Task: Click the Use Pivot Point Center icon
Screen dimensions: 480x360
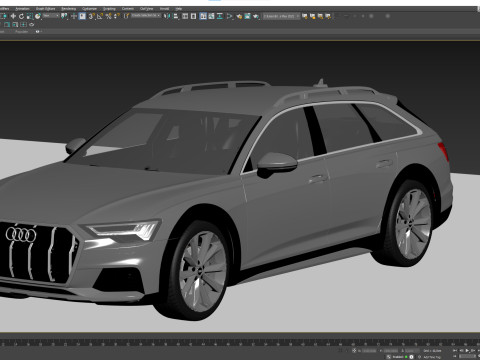Action: [64, 16]
